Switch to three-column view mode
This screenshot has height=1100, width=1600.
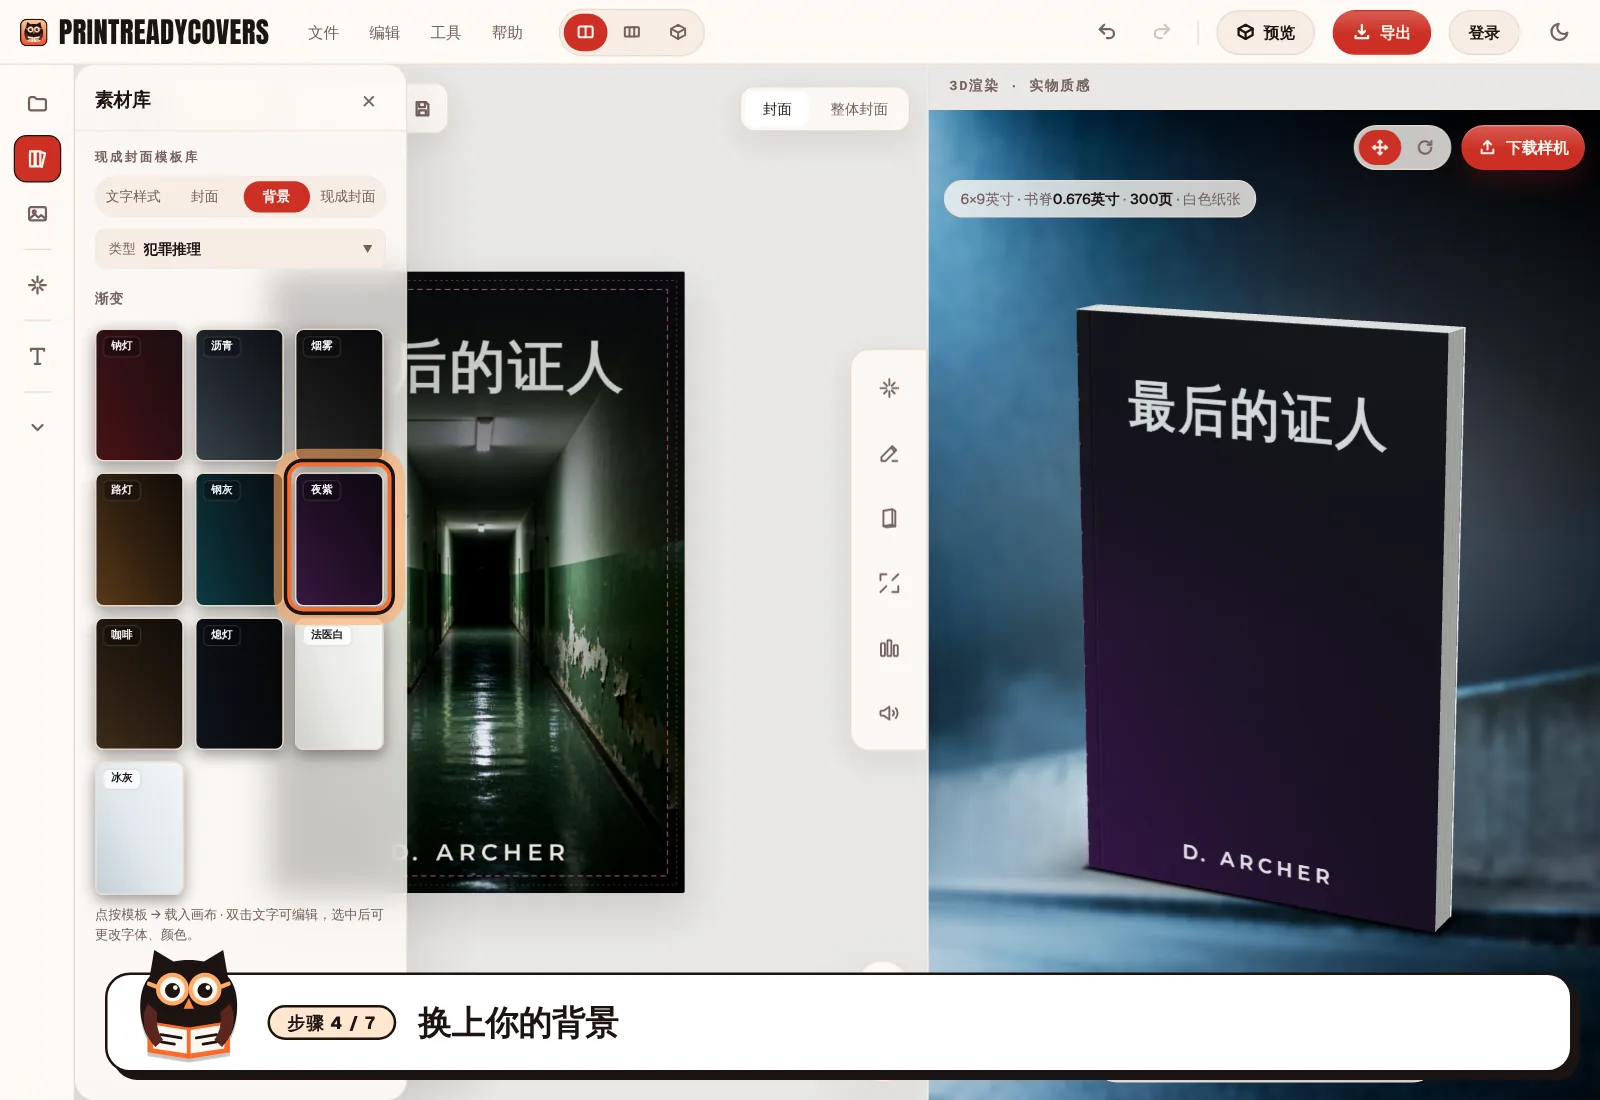point(632,32)
